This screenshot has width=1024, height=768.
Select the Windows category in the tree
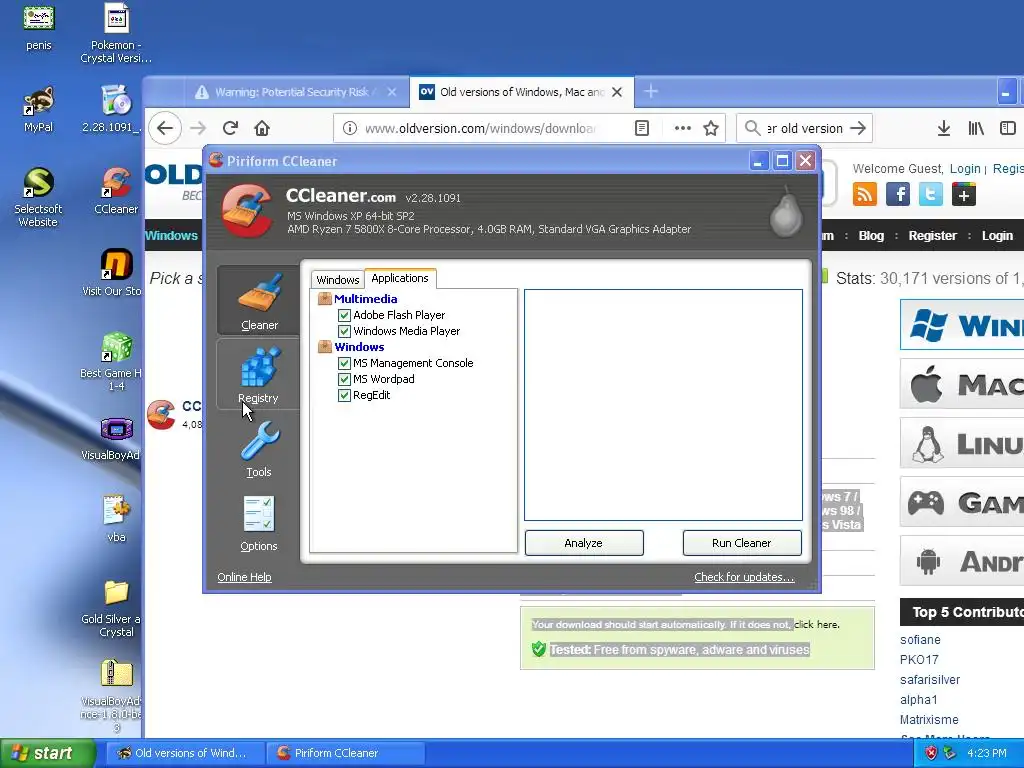pos(359,347)
